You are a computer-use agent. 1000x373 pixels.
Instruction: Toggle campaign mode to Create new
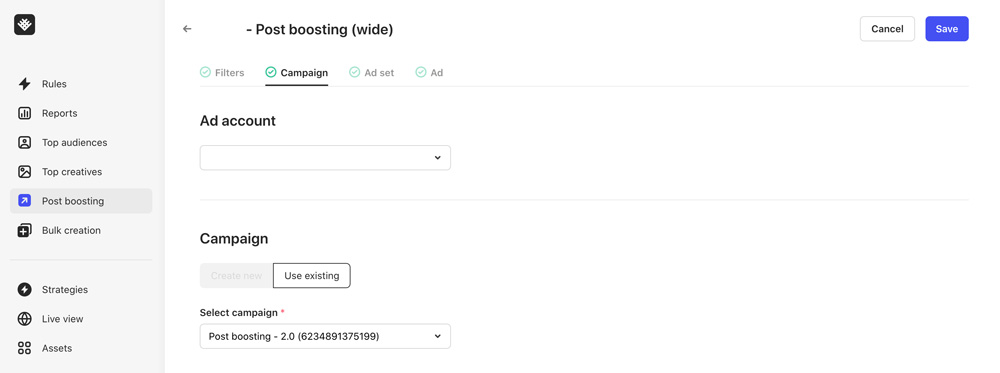pyautogui.click(x=237, y=275)
